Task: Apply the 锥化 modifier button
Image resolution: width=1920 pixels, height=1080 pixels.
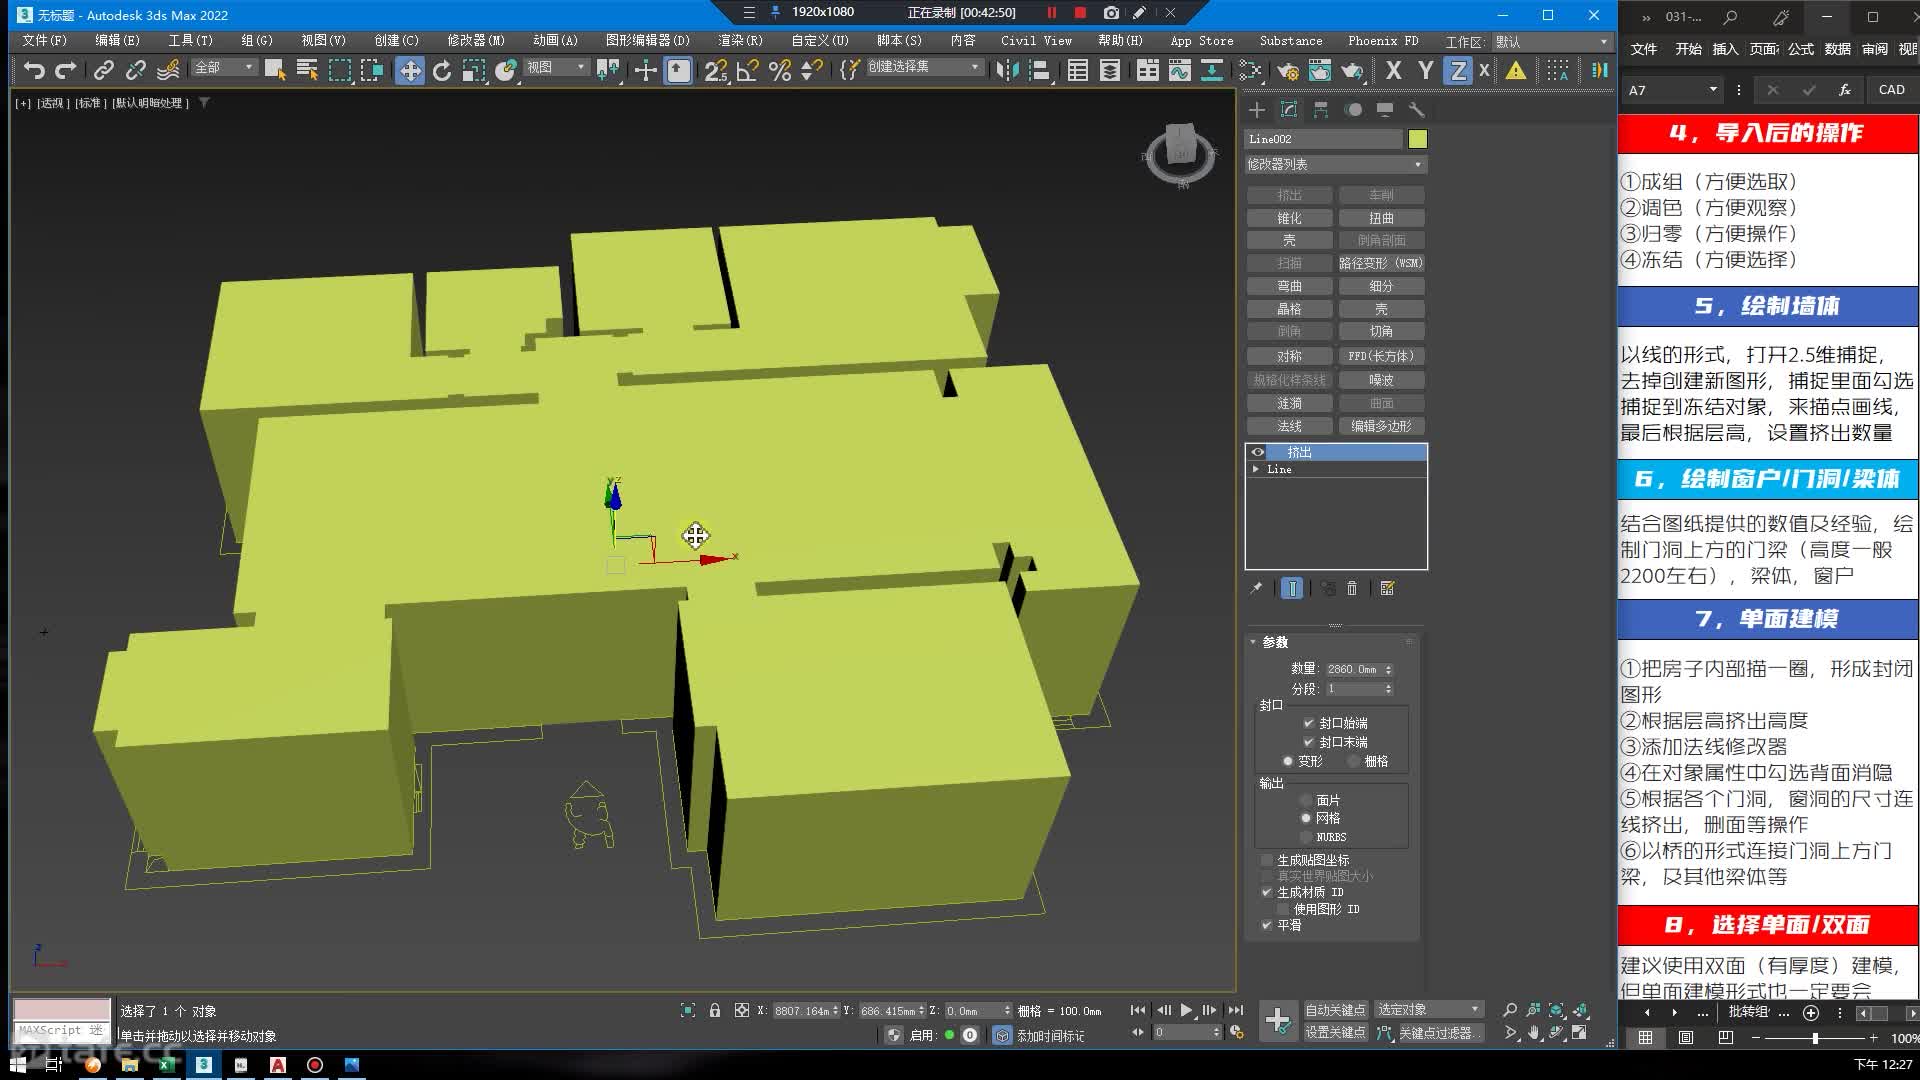Action: (x=1289, y=218)
